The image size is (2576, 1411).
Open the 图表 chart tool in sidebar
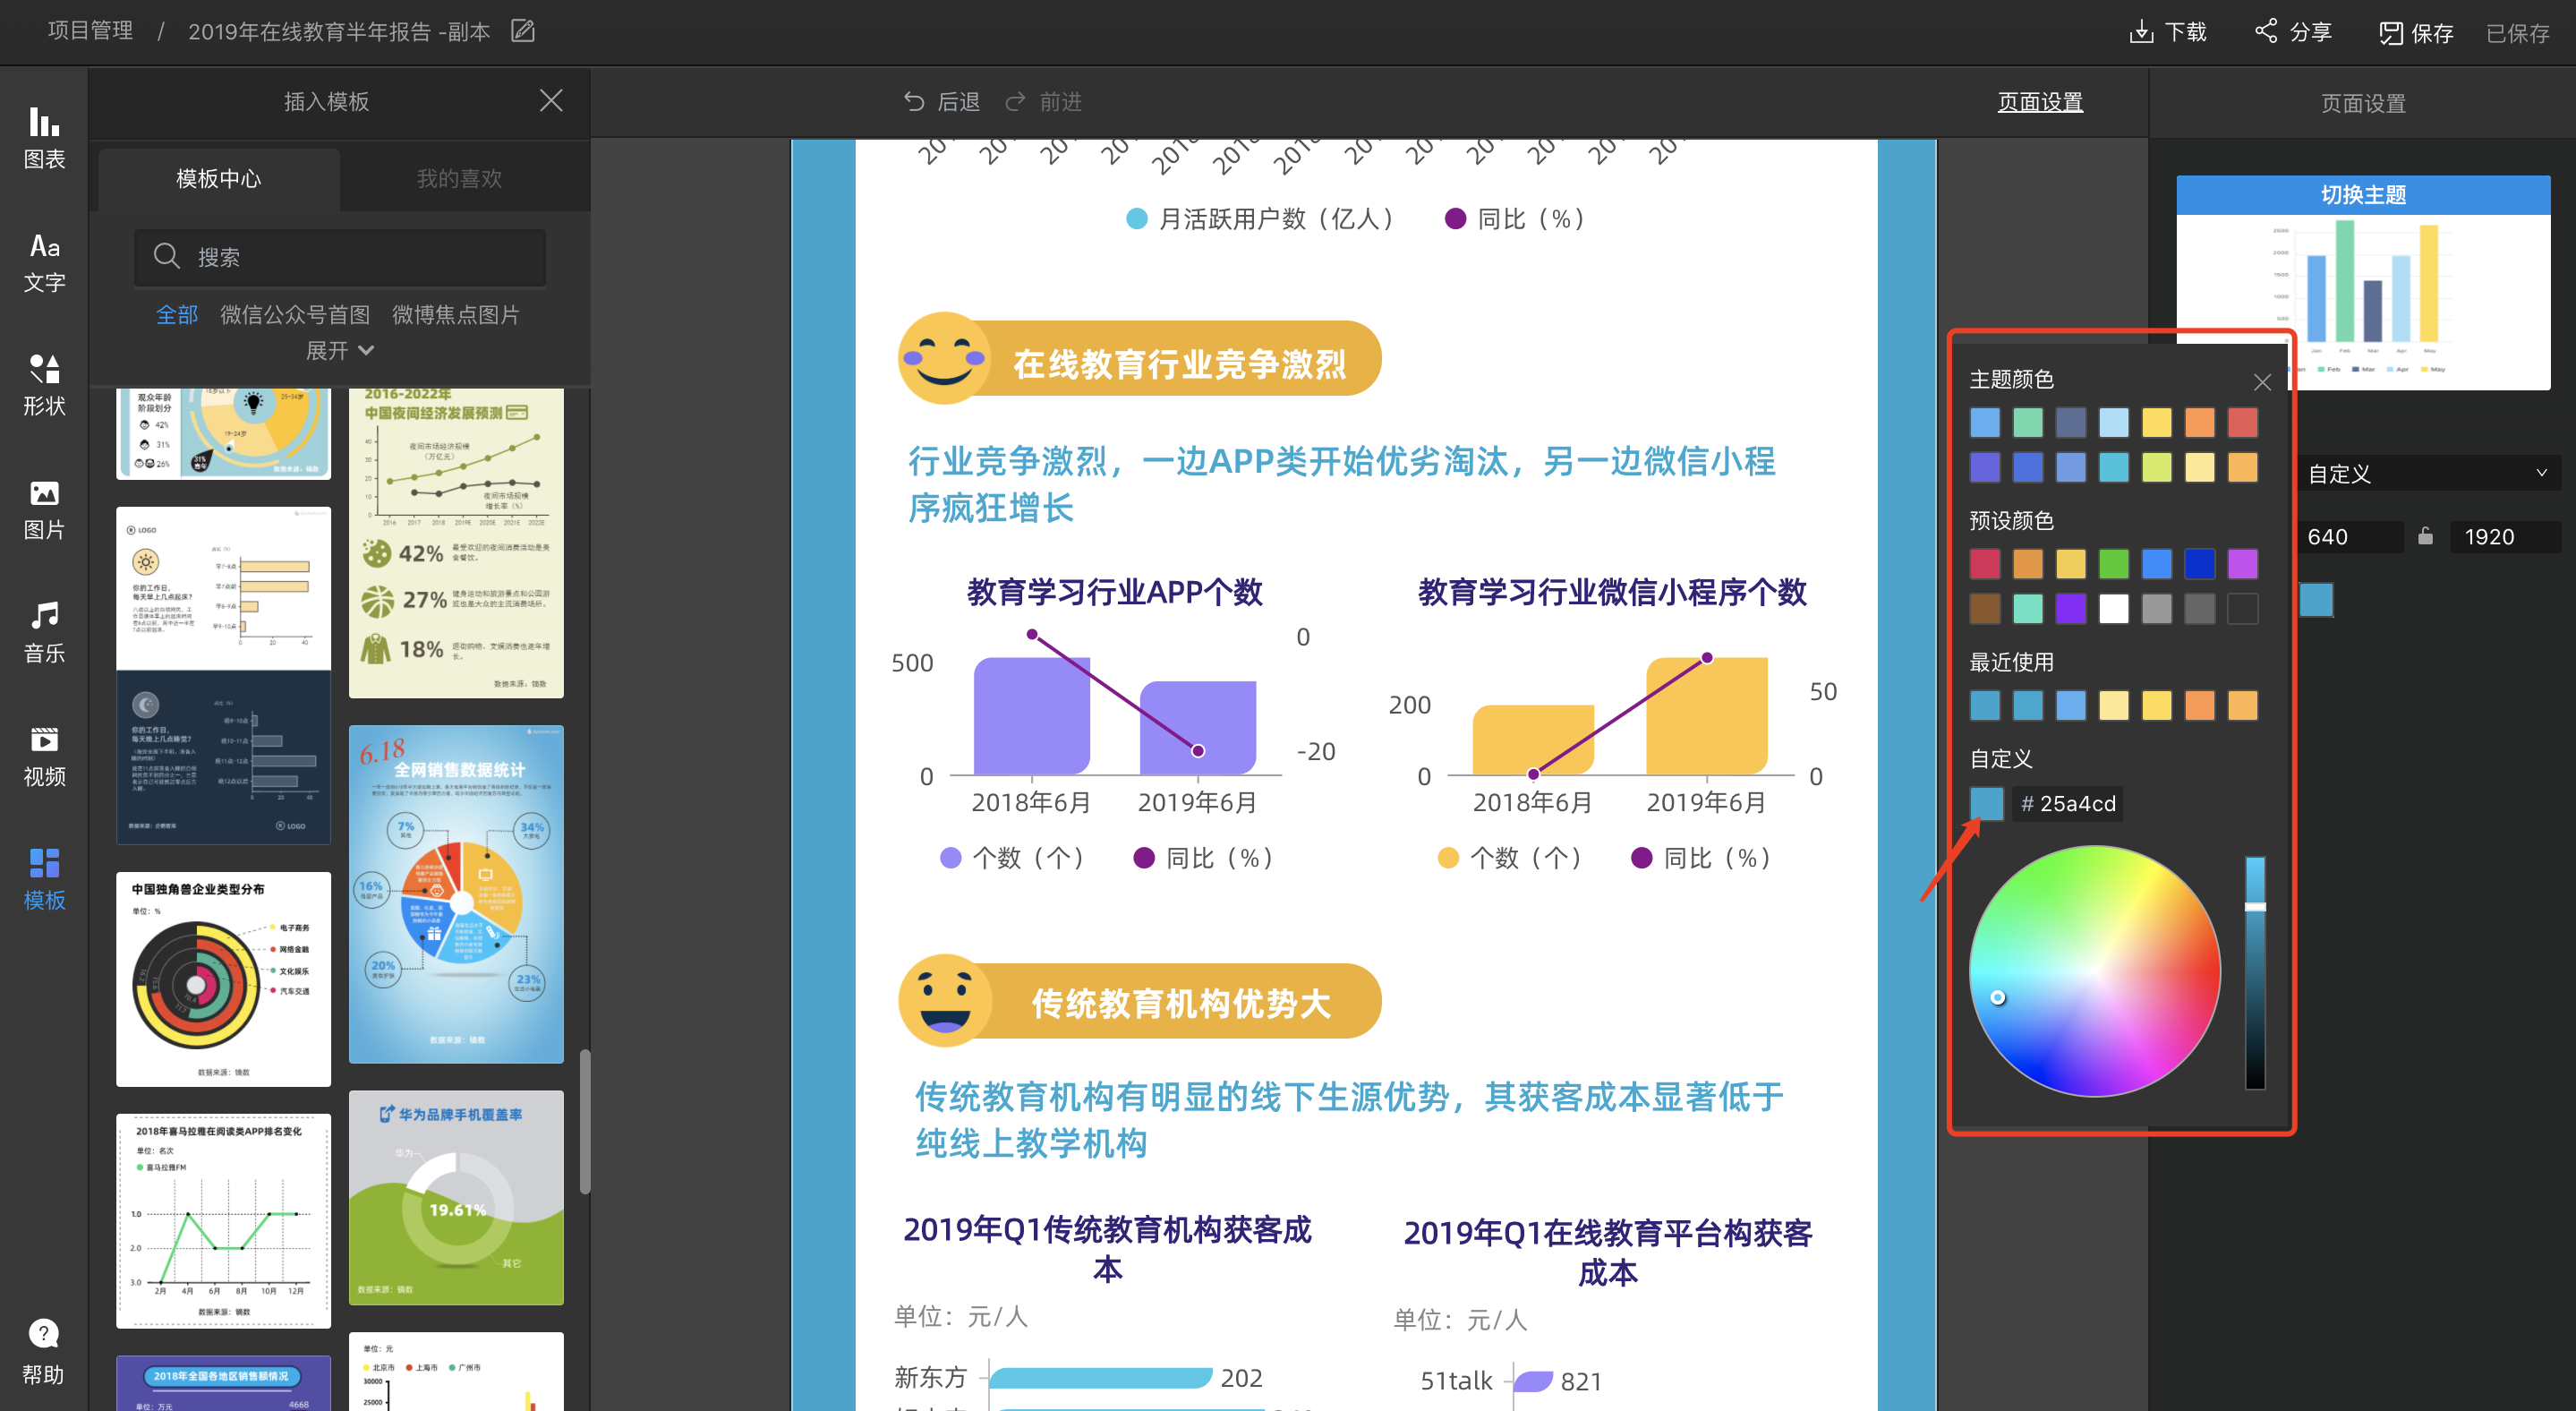pos(44,138)
